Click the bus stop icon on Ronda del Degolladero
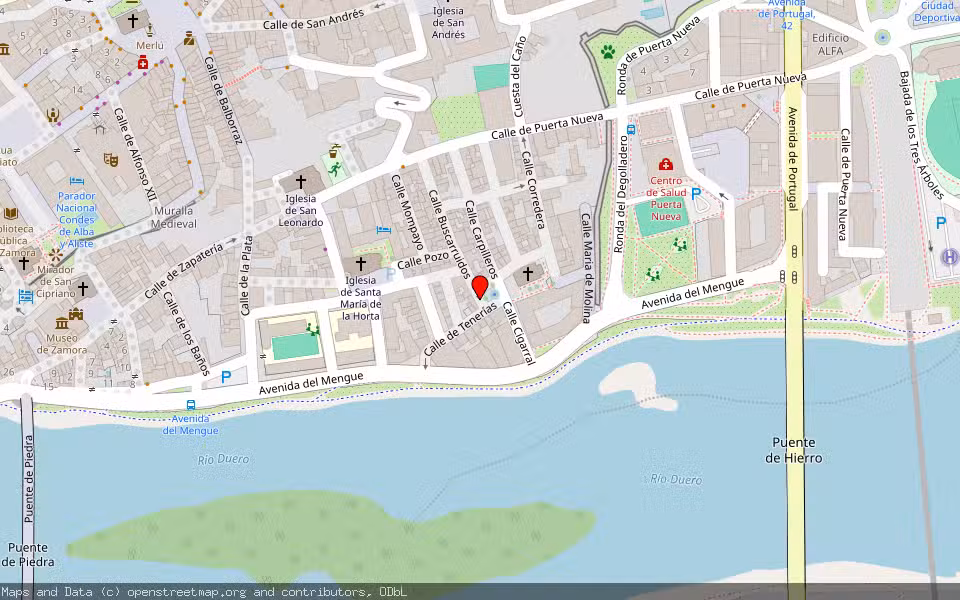Image resolution: width=960 pixels, height=600 pixels. 631,128
